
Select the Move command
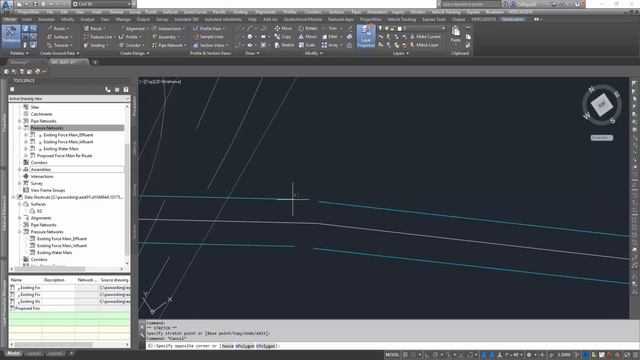click(x=283, y=28)
